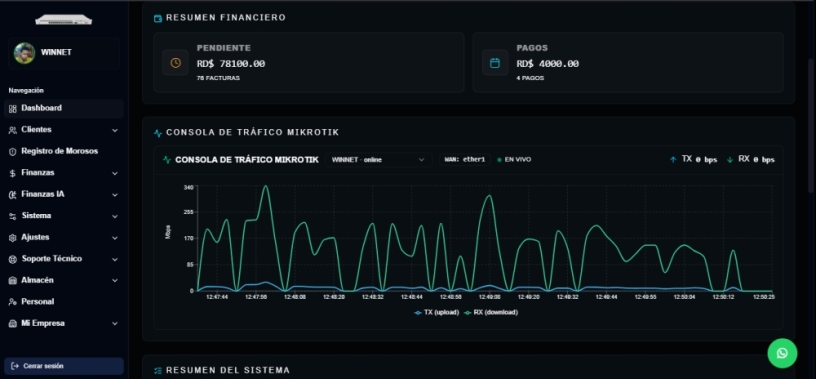This screenshot has width=816, height=379.
Task: Open the Almacén menu item
Action: point(63,280)
